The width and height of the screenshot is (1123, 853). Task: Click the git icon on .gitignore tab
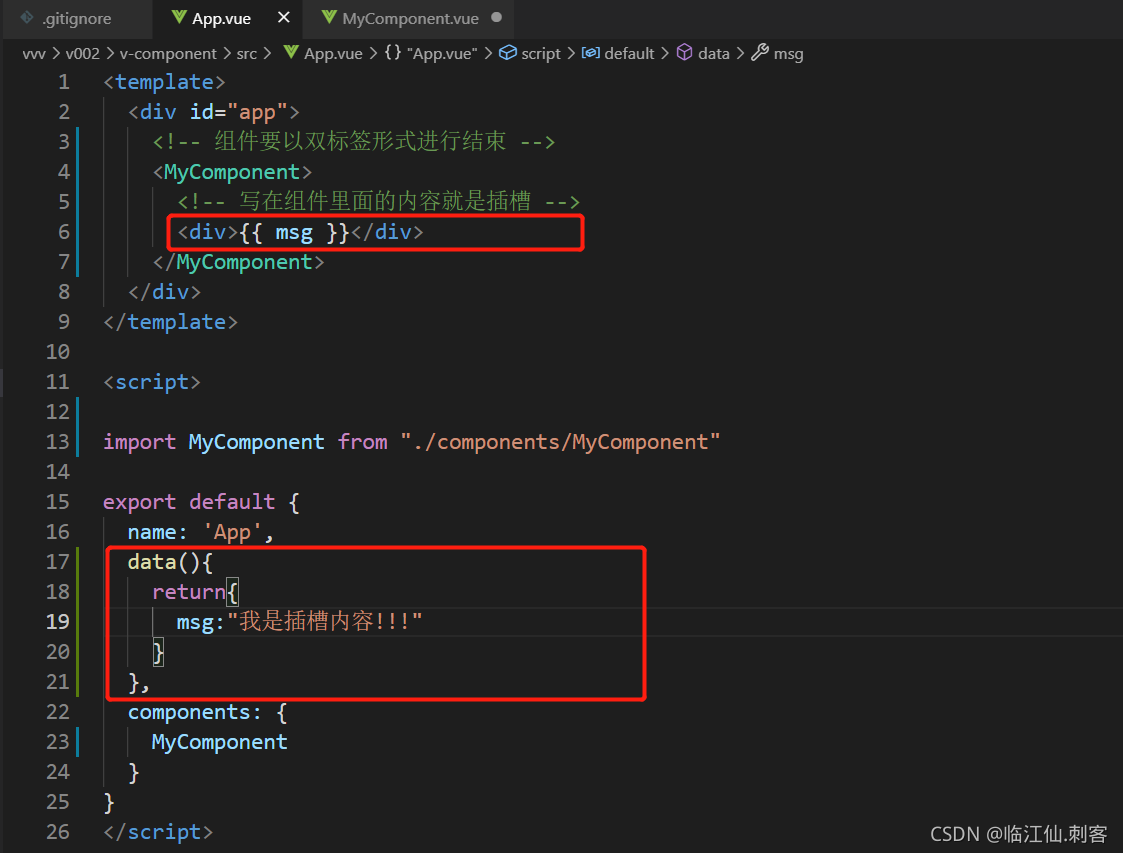27,18
